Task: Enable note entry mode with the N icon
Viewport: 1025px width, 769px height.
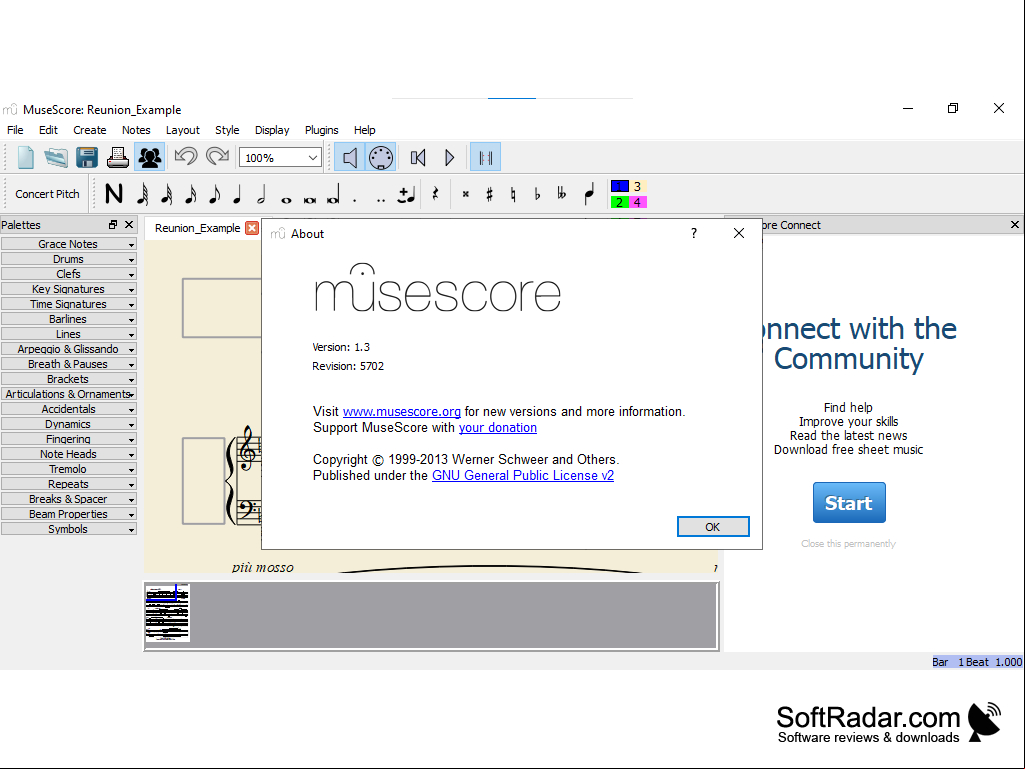Action: pyautogui.click(x=114, y=194)
